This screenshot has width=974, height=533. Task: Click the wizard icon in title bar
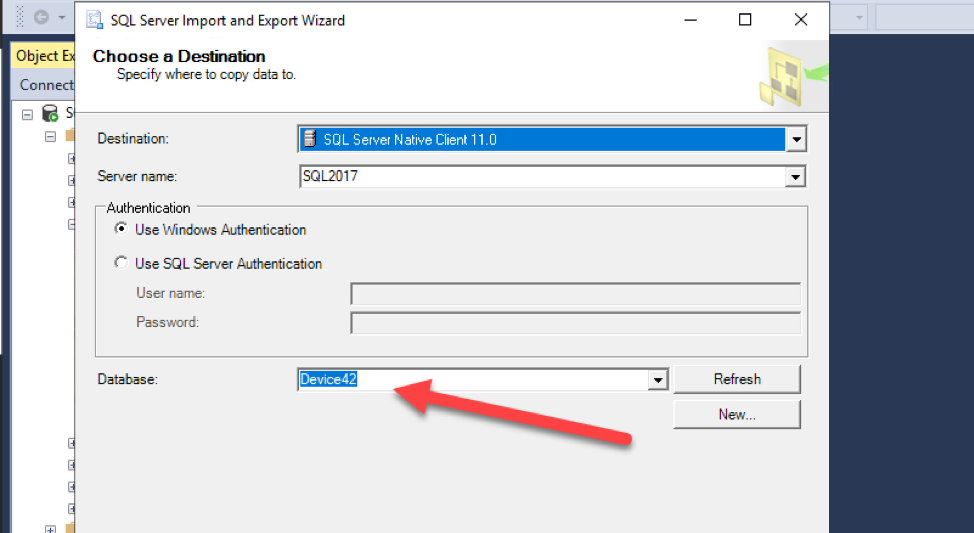93,19
